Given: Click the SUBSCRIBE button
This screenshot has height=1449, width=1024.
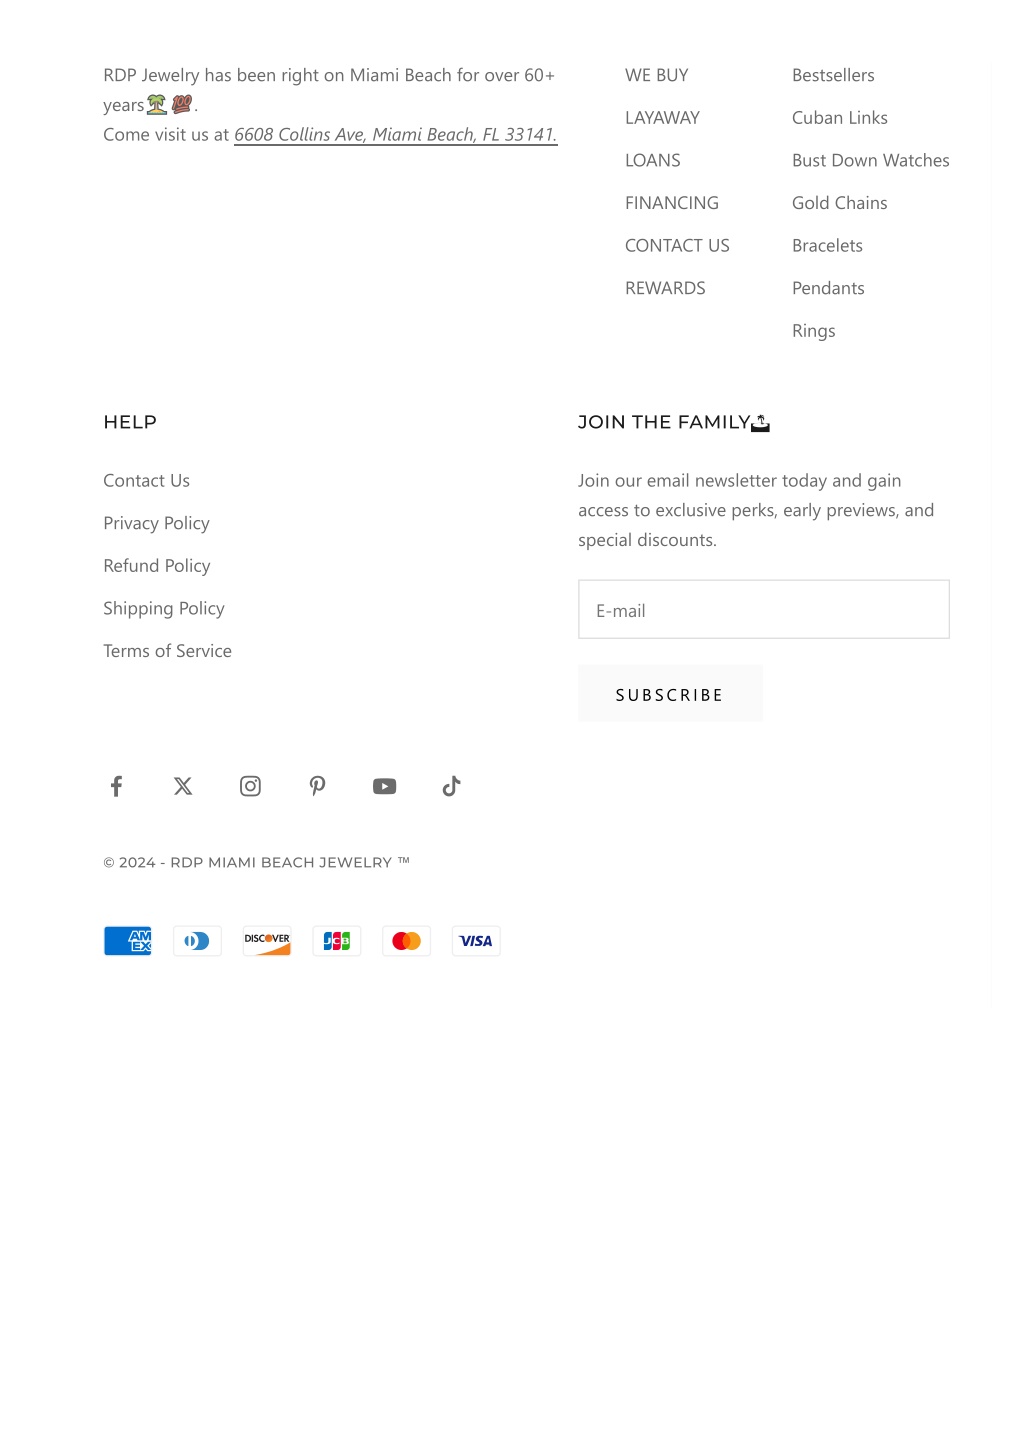Looking at the screenshot, I should pyautogui.click(x=670, y=694).
